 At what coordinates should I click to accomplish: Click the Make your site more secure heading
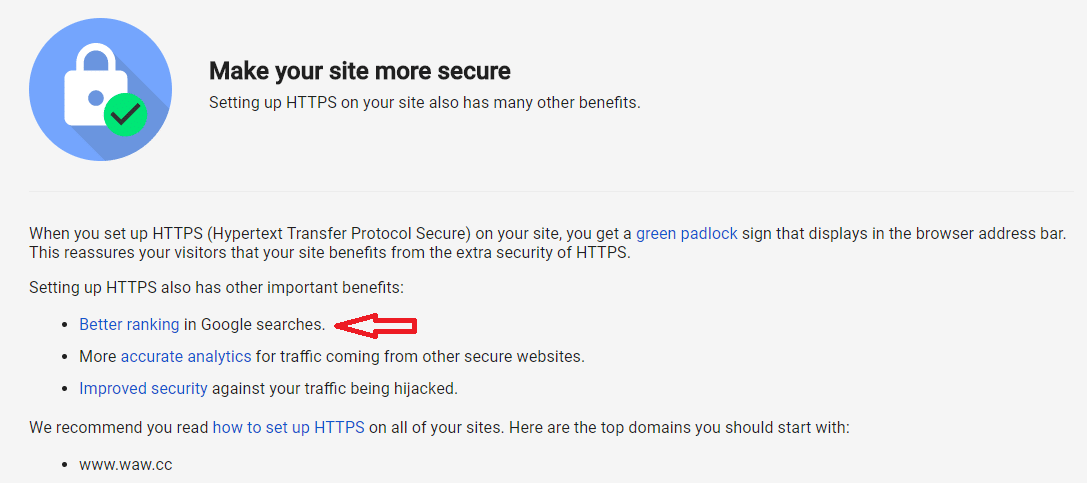pyautogui.click(x=360, y=70)
